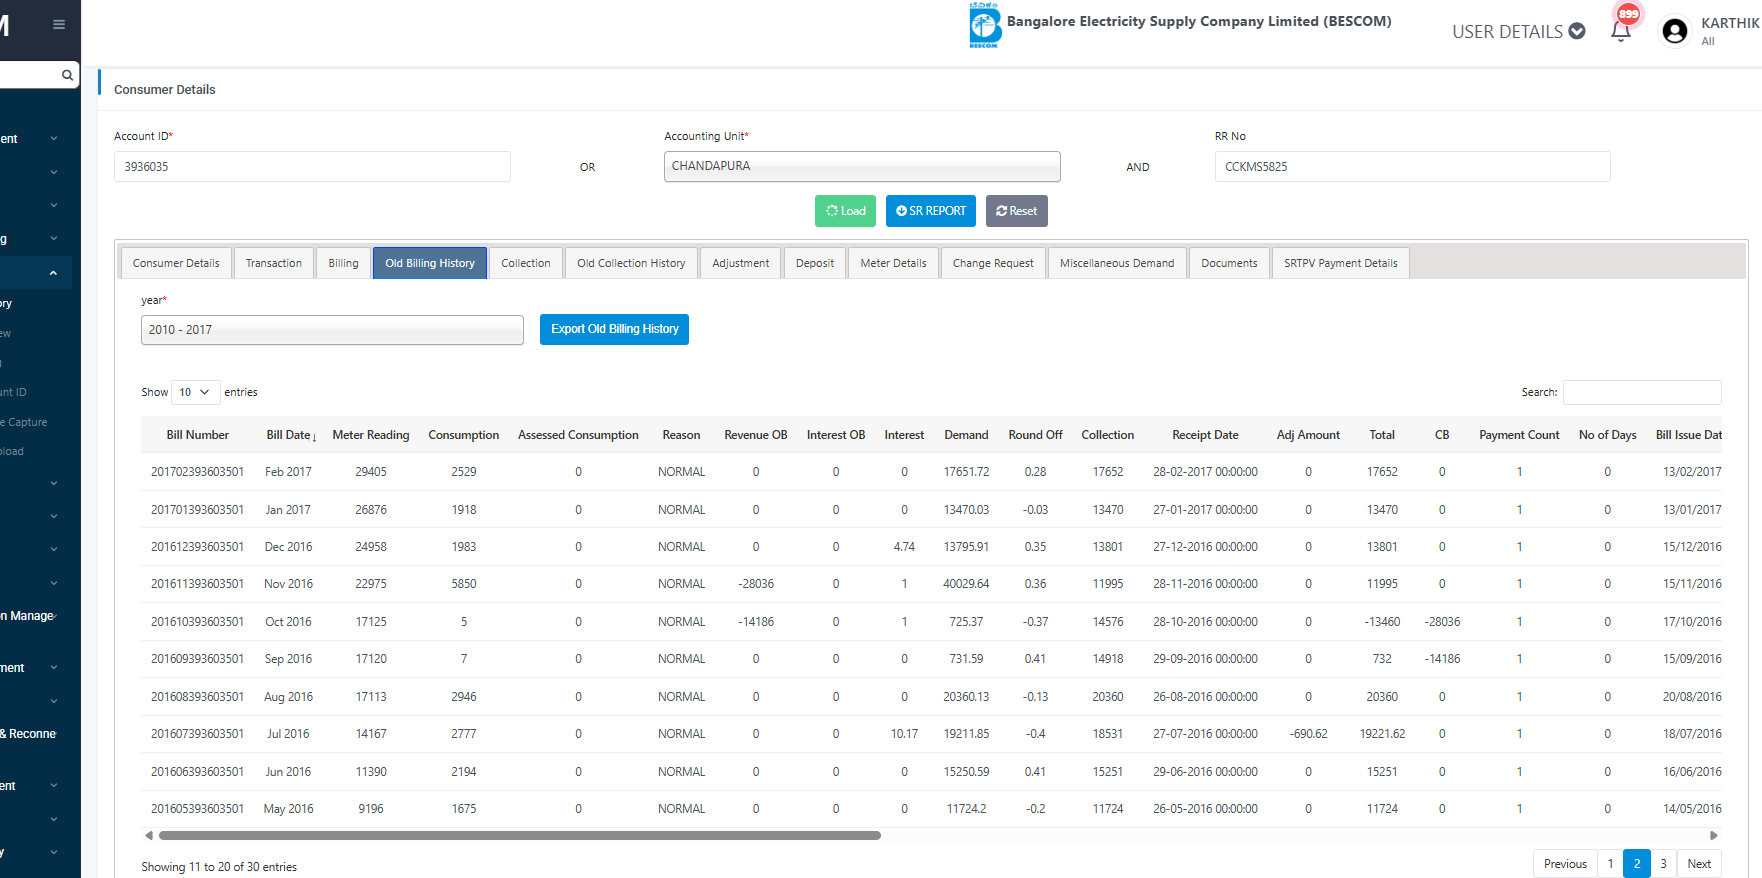The image size is (1762, 878).
Task: Sort by Bill Date column
Action: 290,435
